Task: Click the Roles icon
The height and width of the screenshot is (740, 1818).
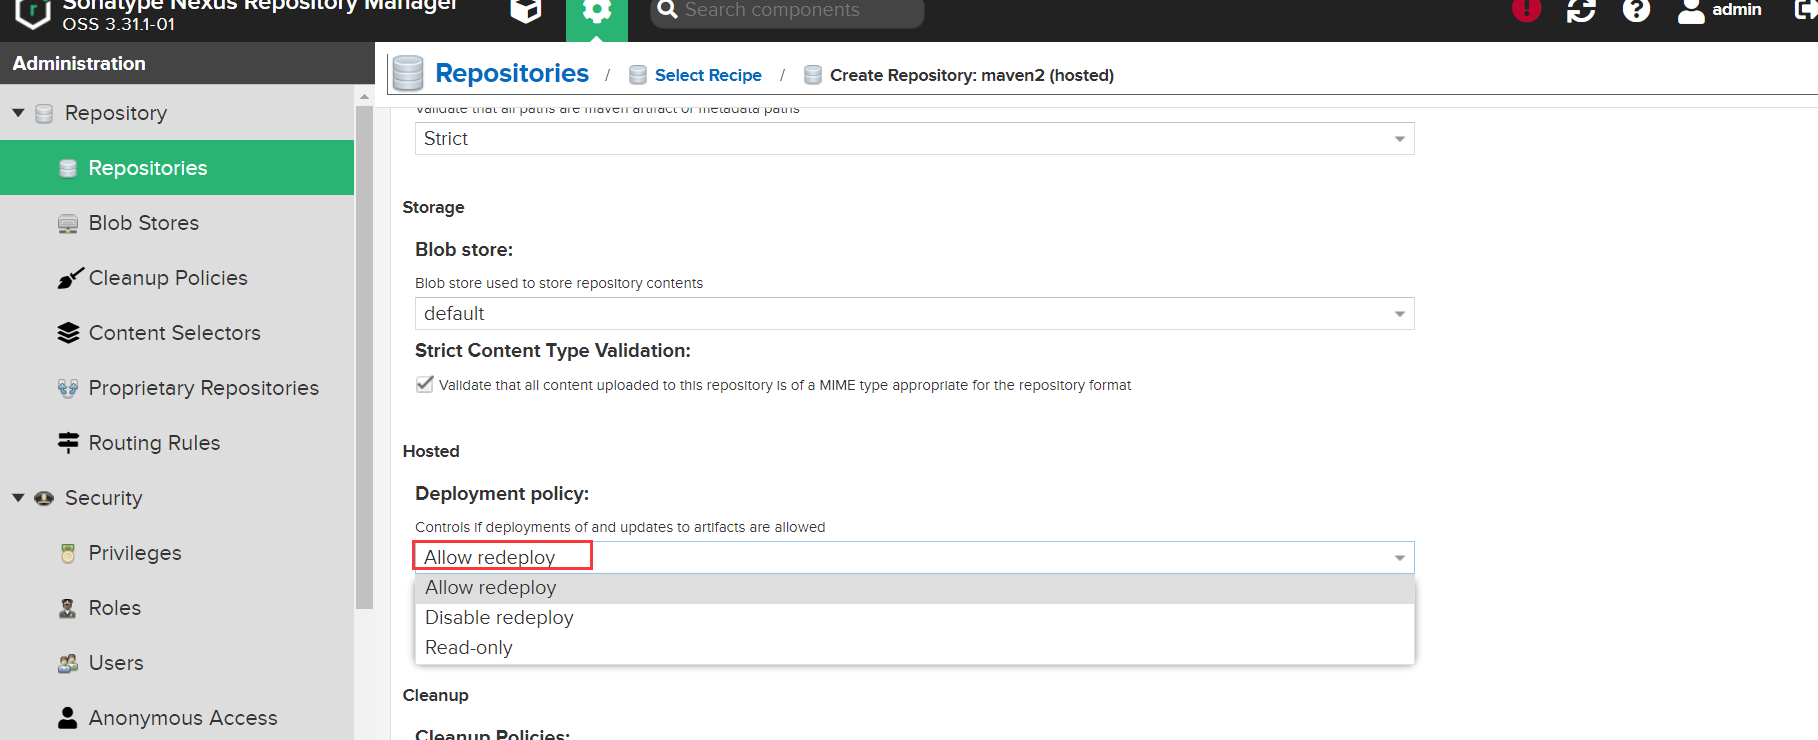Action: [68, 608]
